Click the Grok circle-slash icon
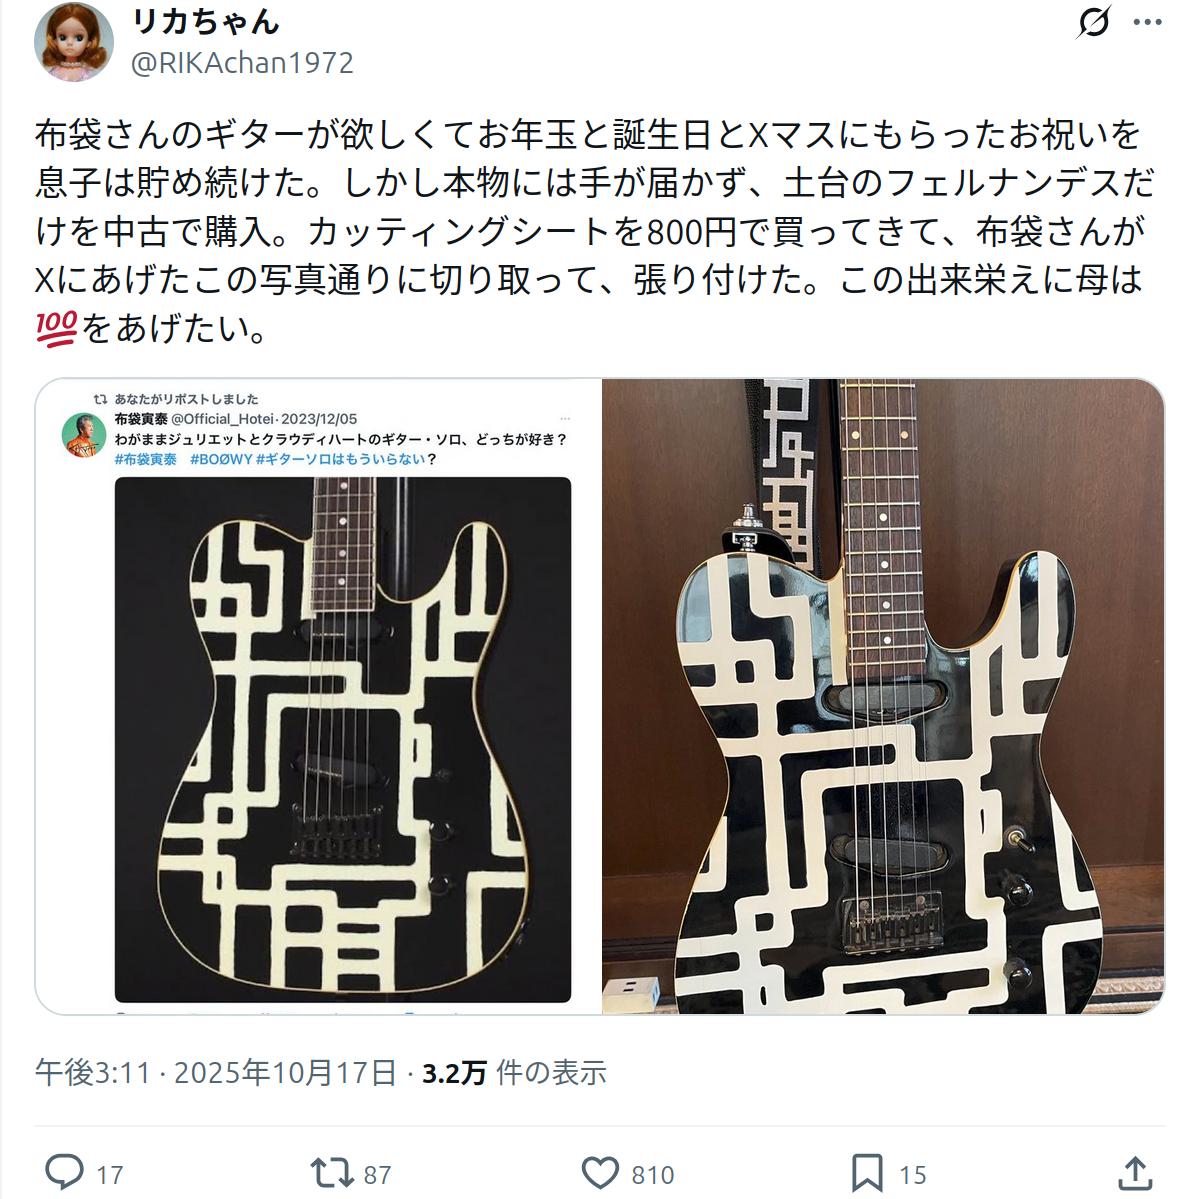1186x1199 pixels. (x=1093, y=22)
